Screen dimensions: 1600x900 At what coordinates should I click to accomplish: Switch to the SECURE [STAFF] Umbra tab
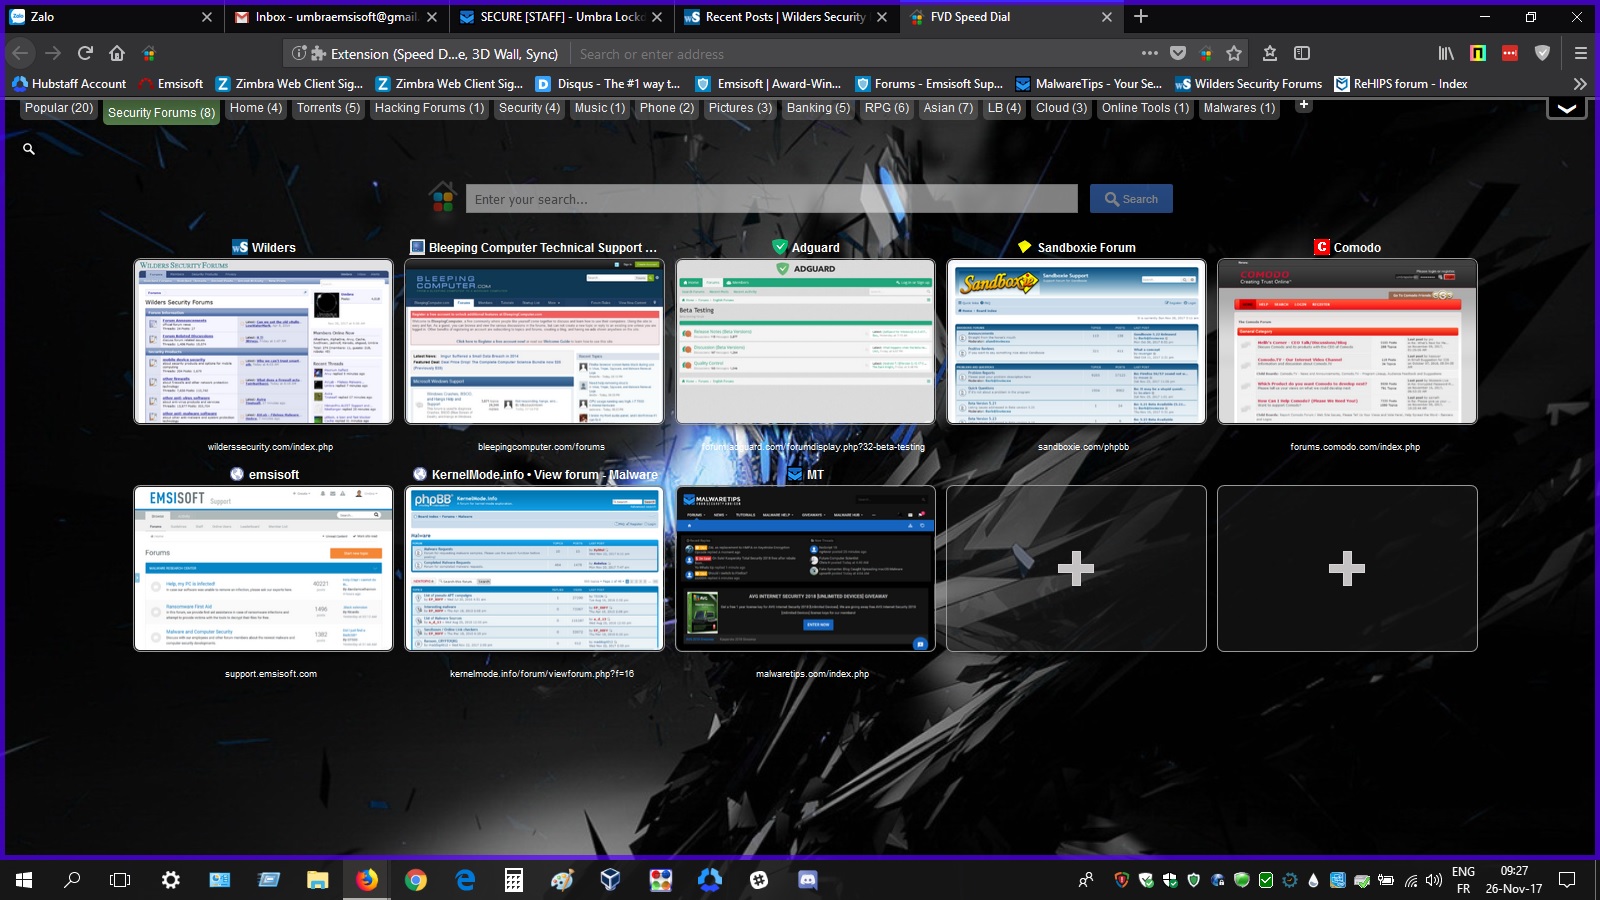[x=561, y=17]
